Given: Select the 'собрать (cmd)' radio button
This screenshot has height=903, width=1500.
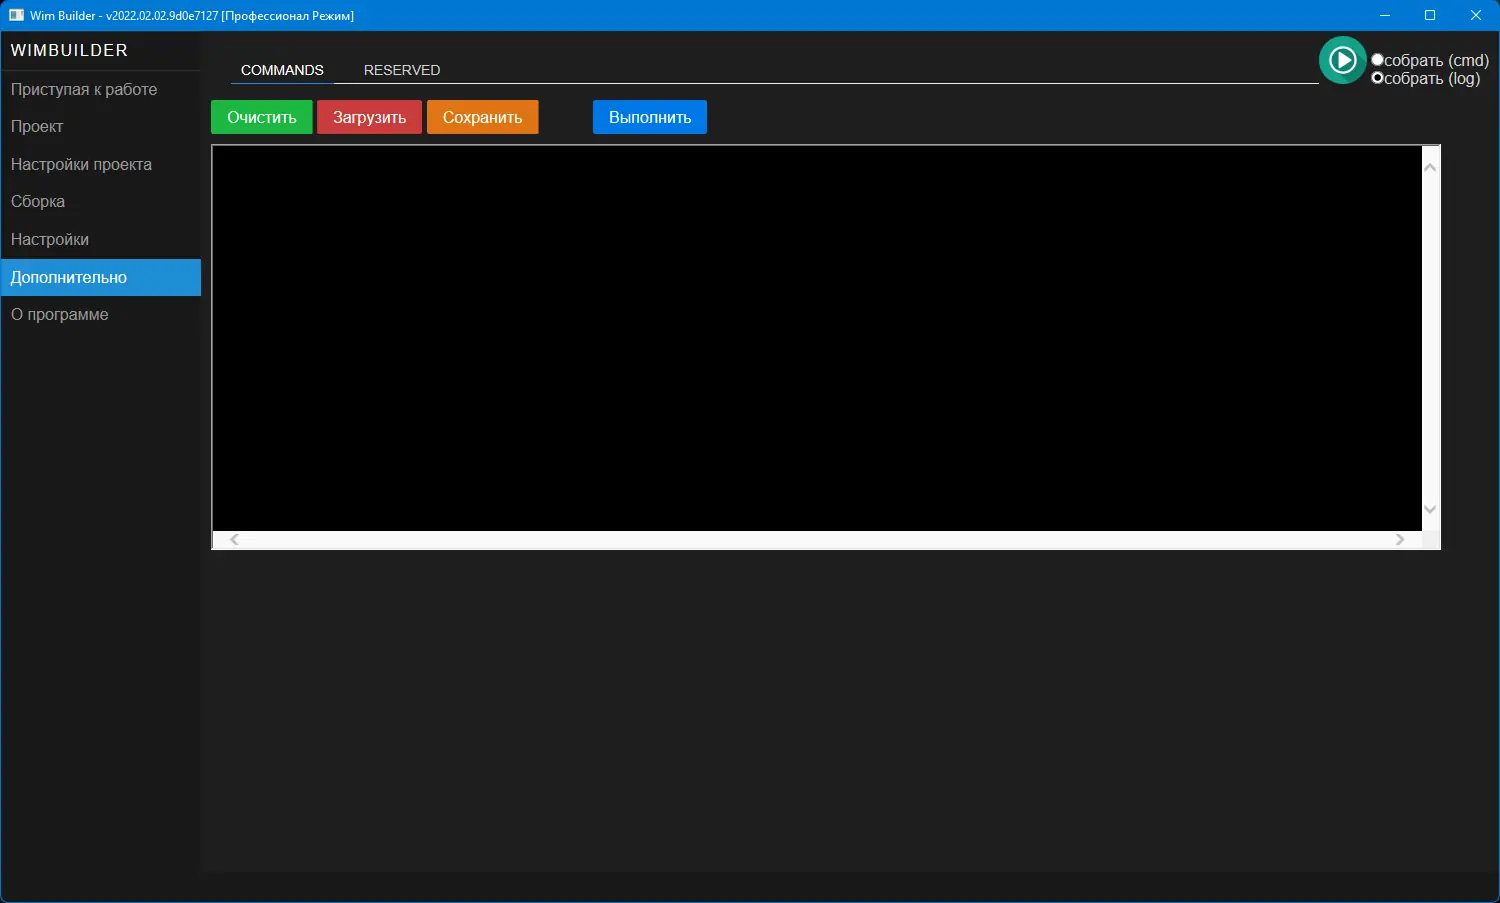Looking at the screenshot, I should (x=1377, y=60).
